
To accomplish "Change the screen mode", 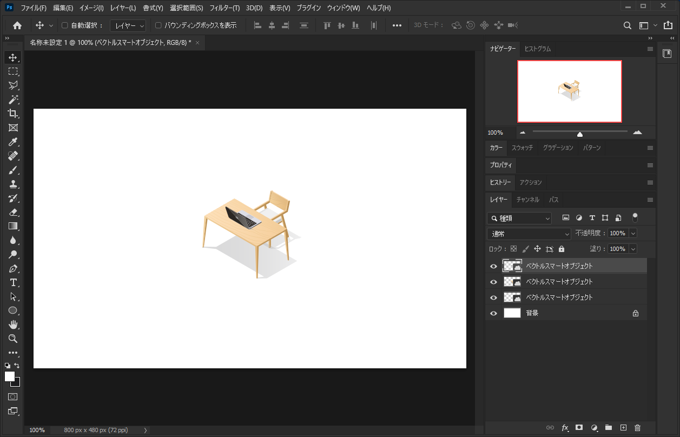I will pyautogui.click(x=13, y=411).
